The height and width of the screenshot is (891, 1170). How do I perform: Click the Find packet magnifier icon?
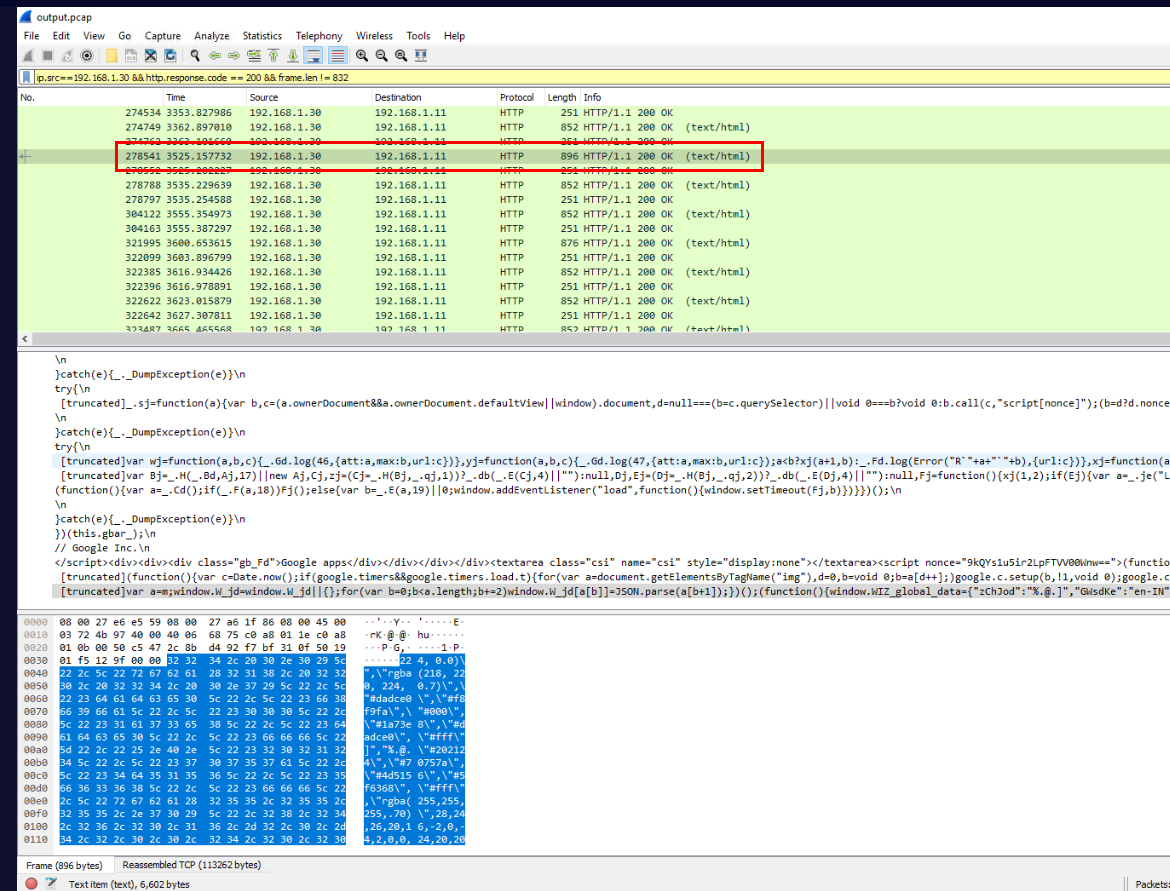195,55
